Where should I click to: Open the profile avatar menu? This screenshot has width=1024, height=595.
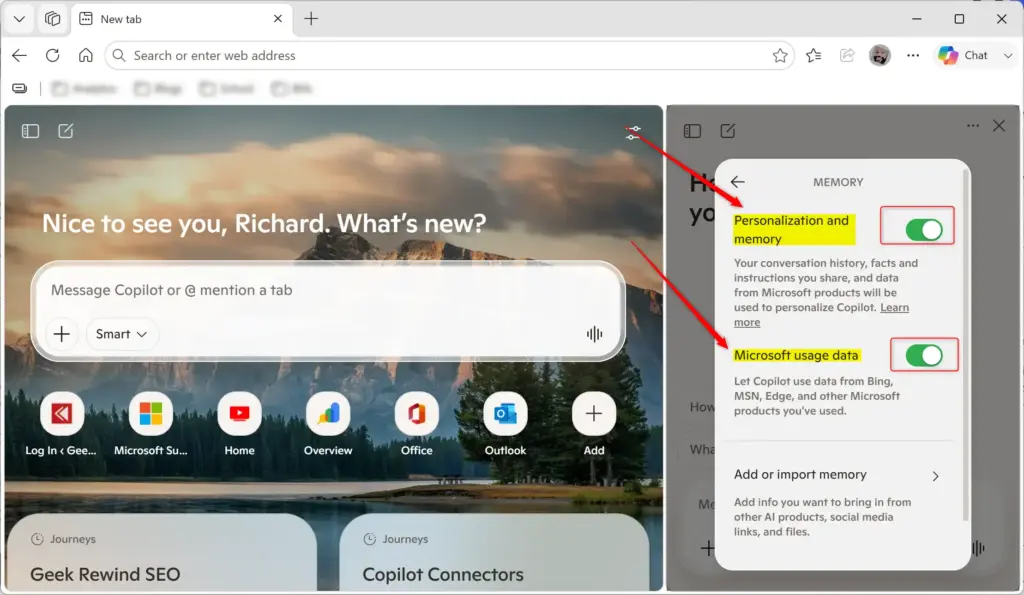pyautogui.click(x=880, y=56)
